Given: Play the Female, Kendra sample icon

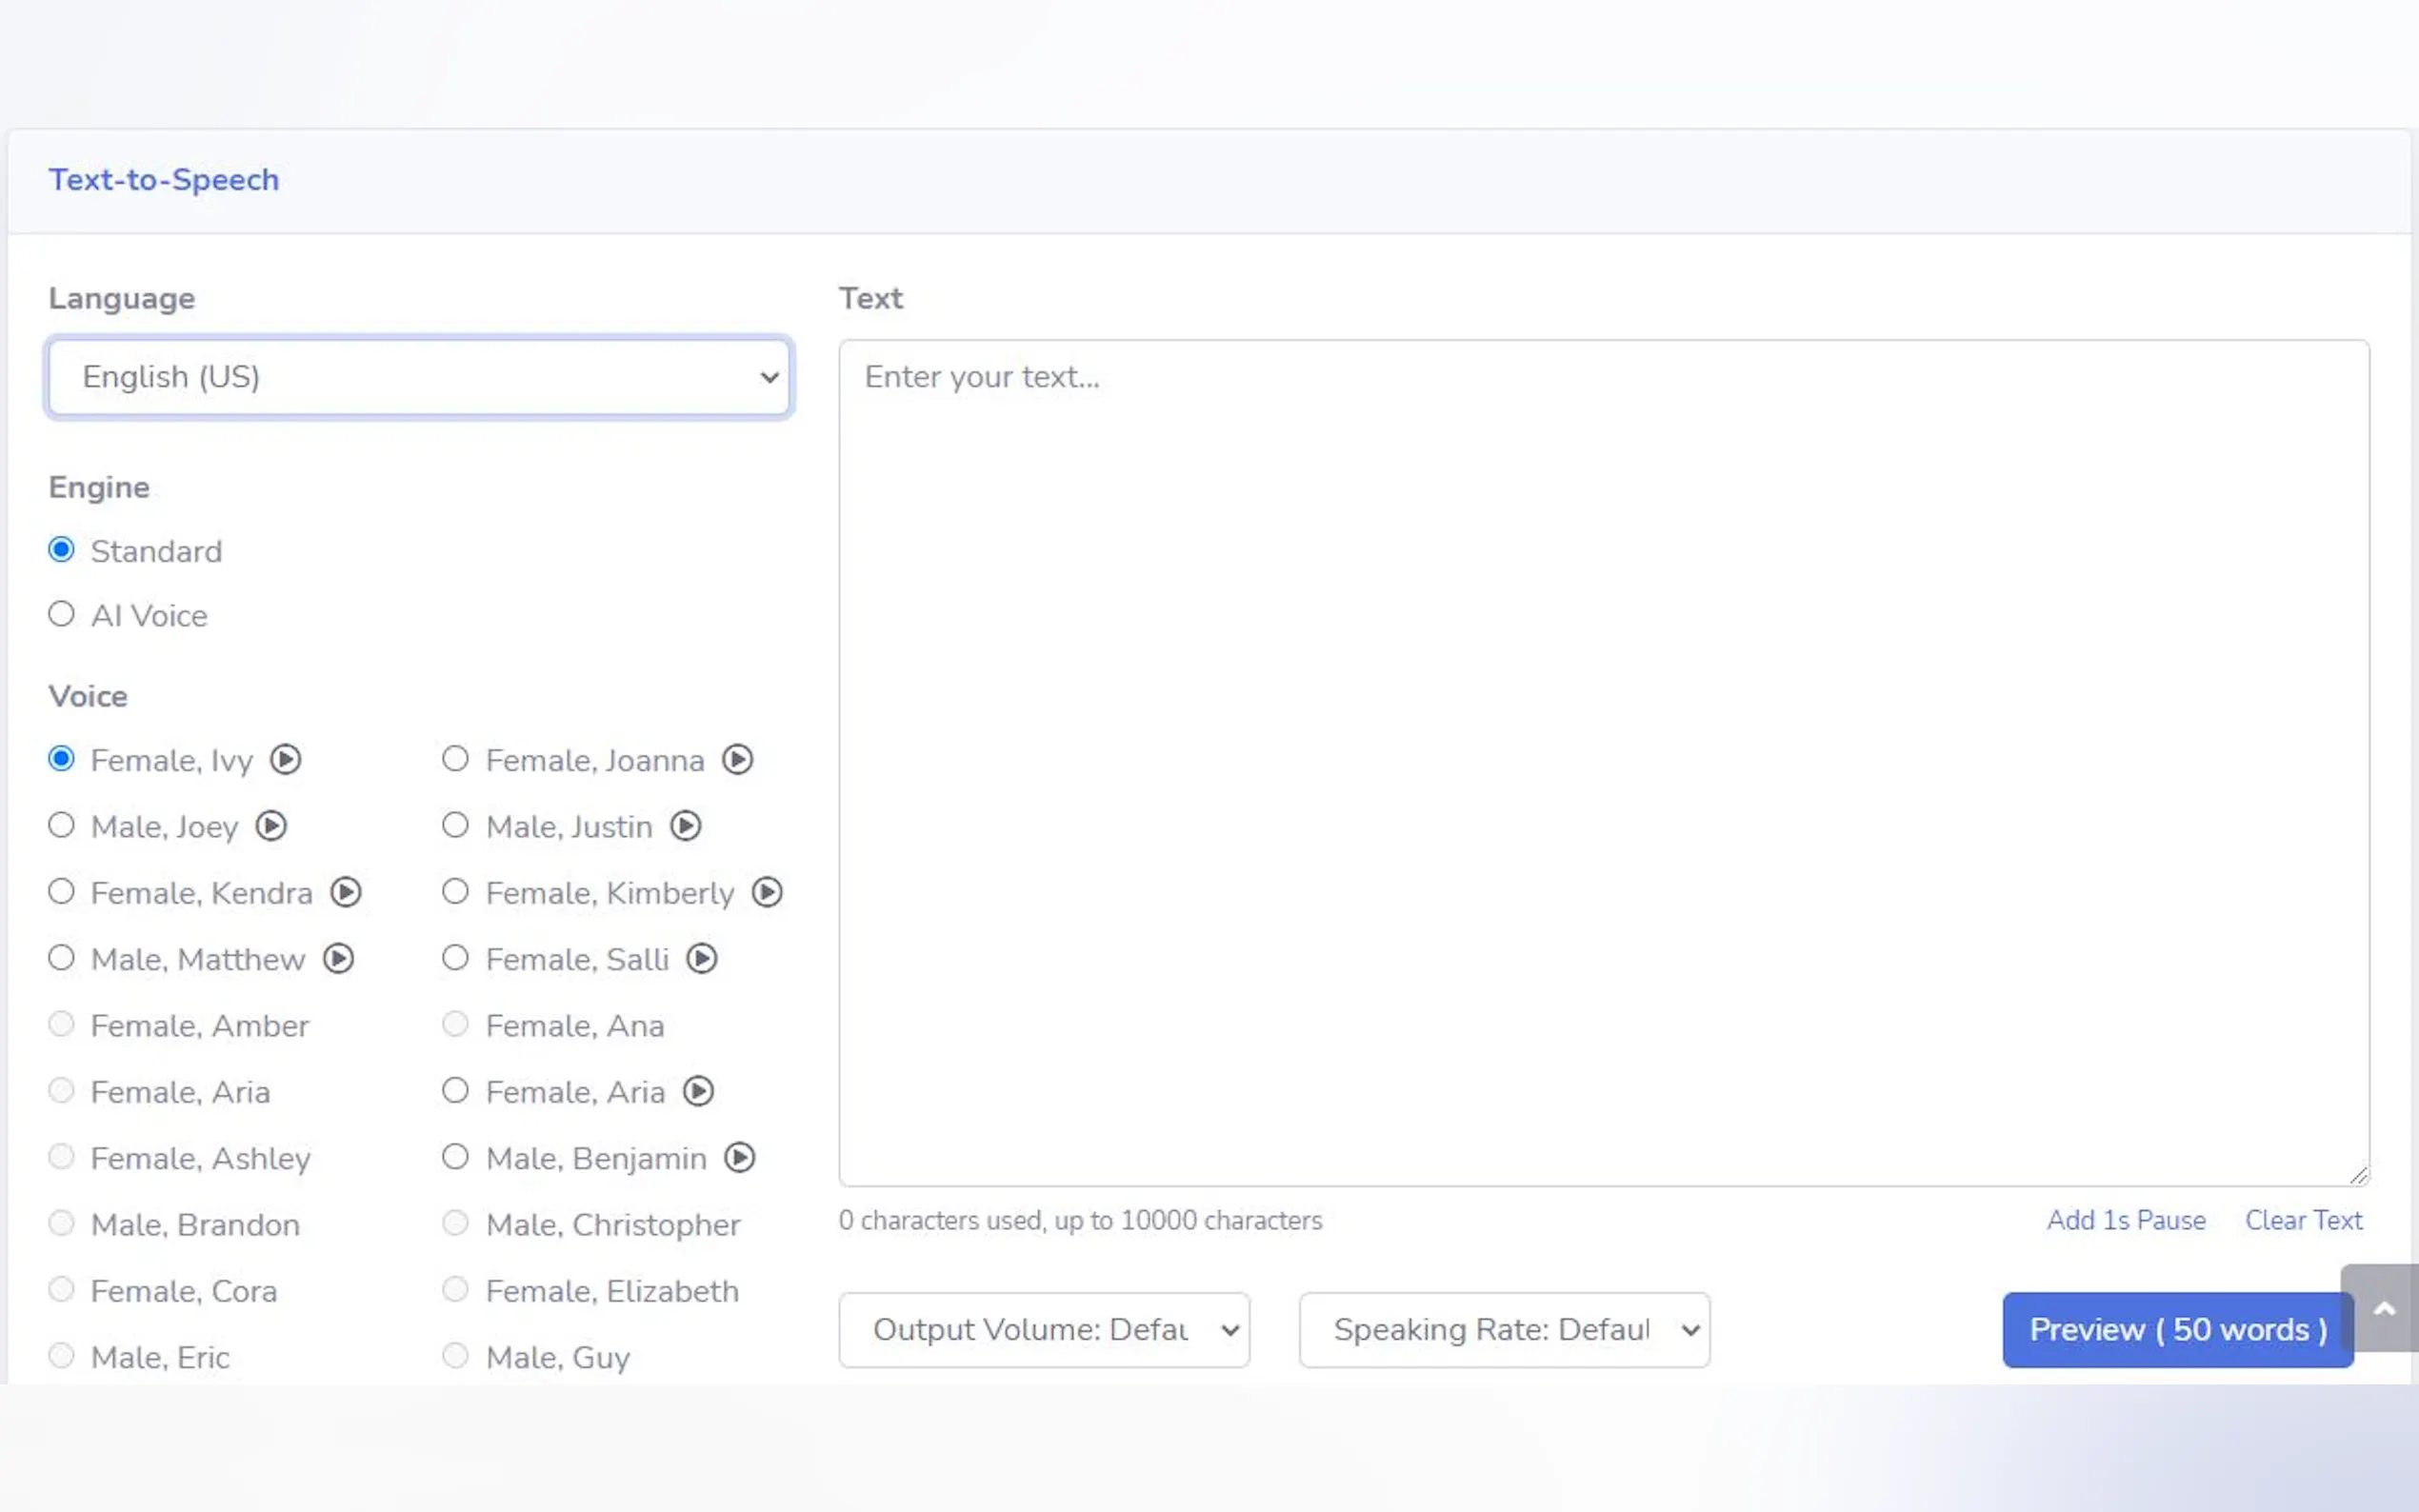Looking at the screenshot, I should point(346,892).
